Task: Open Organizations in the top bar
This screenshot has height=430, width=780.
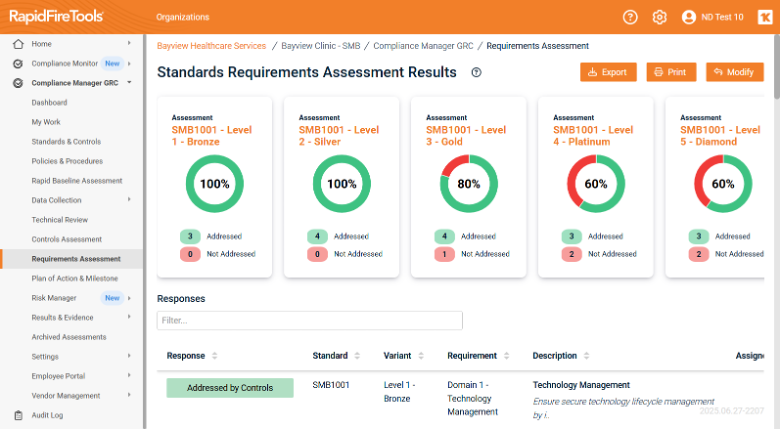Action: click(183, 17)
